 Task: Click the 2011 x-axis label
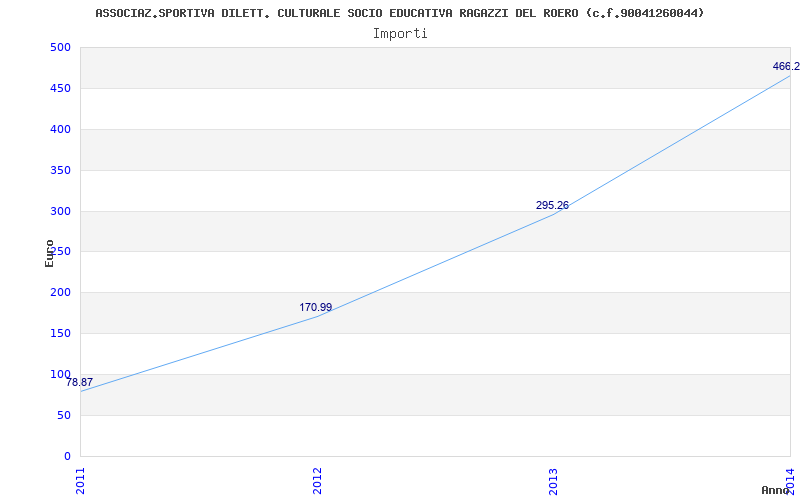pyautogui.click(x=81, y=481)
